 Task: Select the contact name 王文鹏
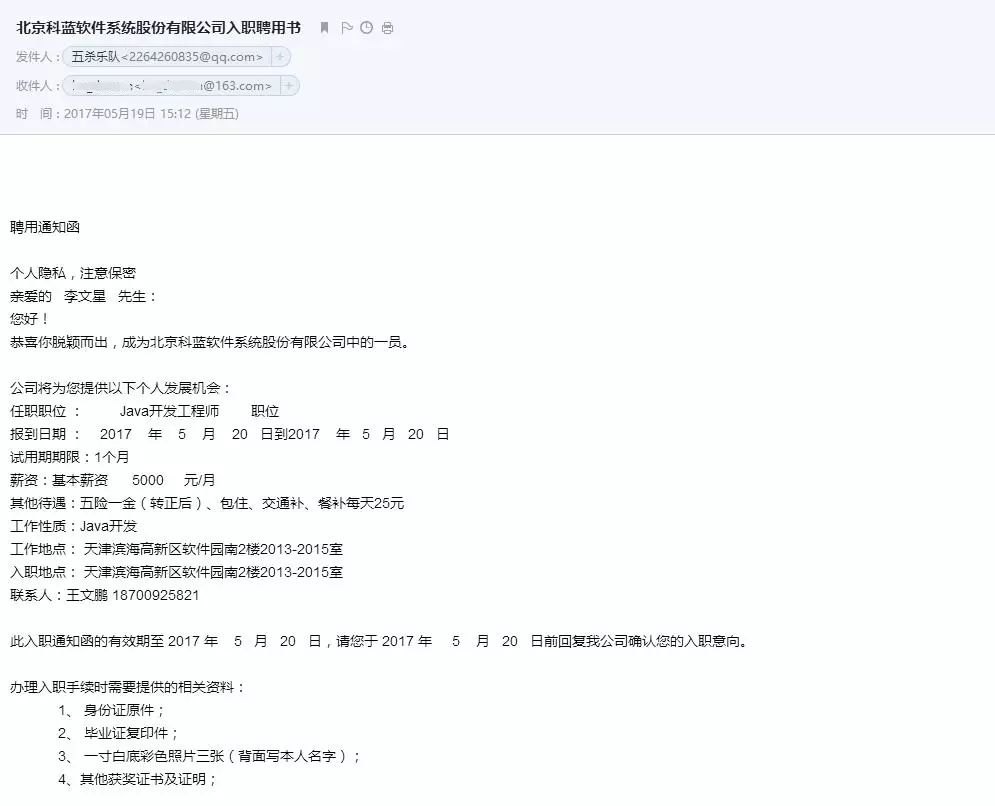88,595
